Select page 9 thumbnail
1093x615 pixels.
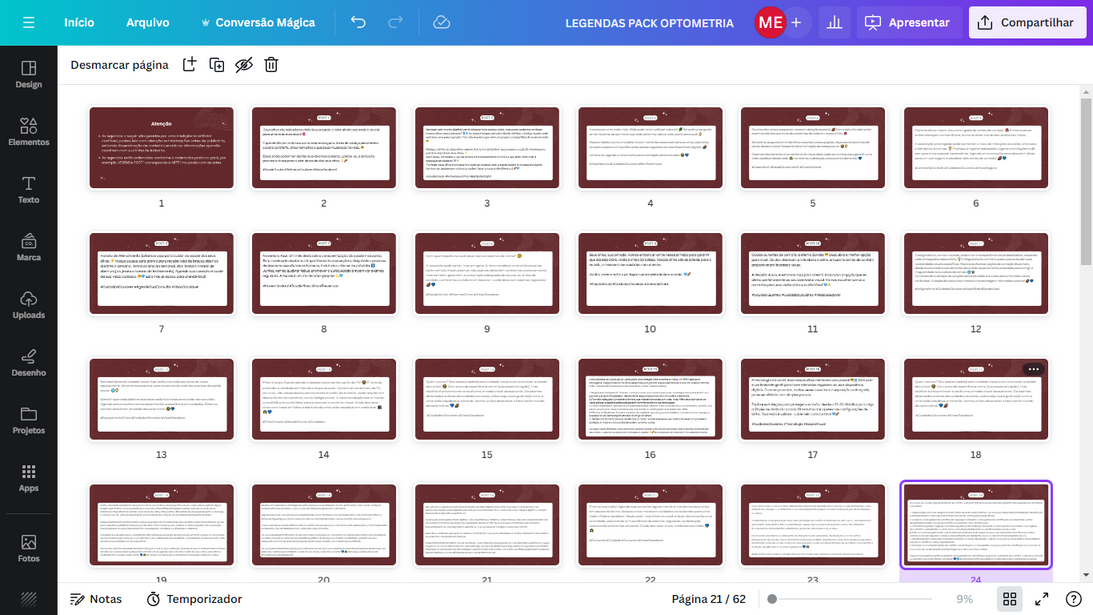[487, 273]
